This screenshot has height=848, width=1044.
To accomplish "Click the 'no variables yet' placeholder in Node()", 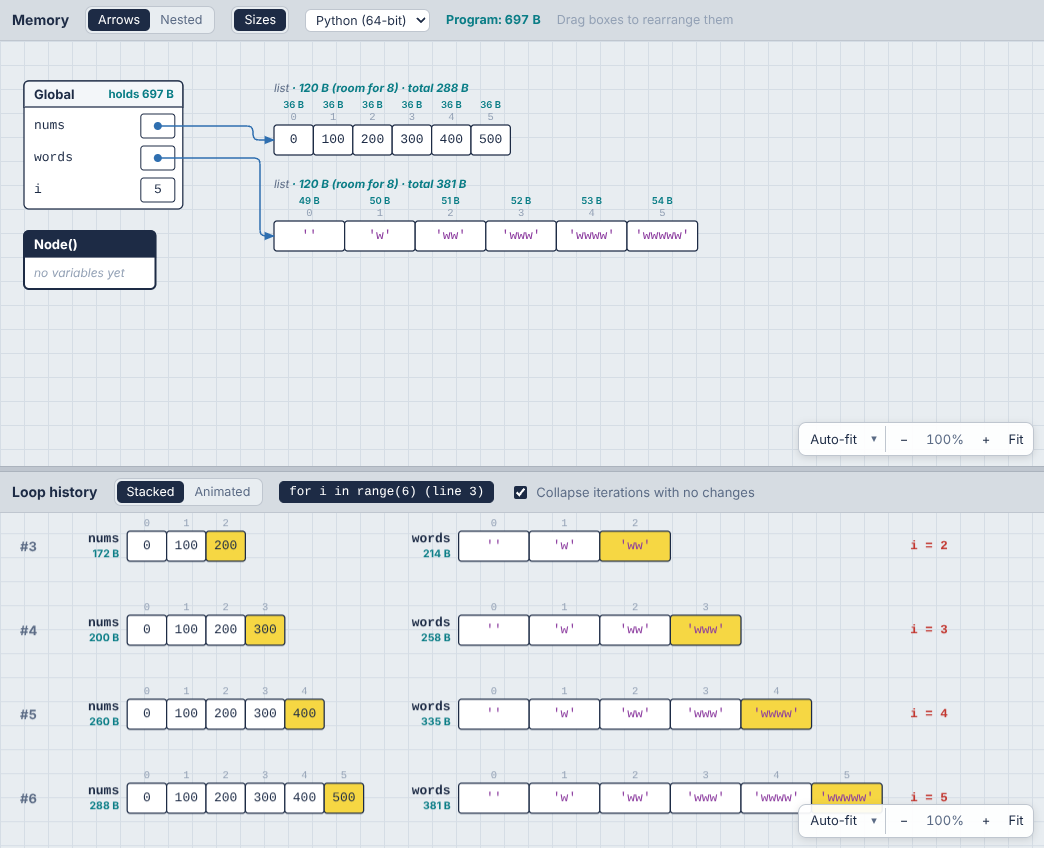I will tap(79, 273).
